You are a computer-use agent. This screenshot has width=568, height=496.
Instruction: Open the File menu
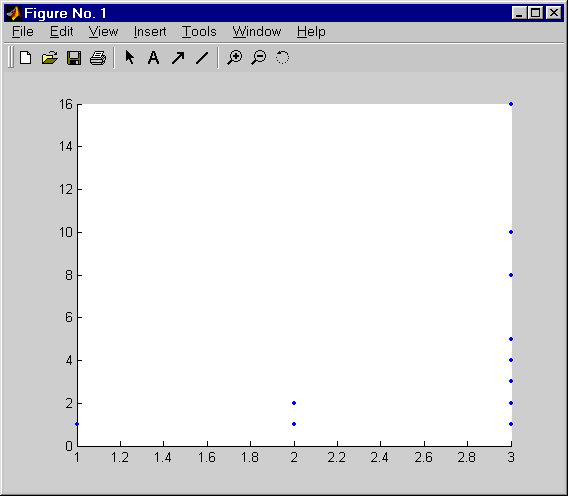point(22,32)
